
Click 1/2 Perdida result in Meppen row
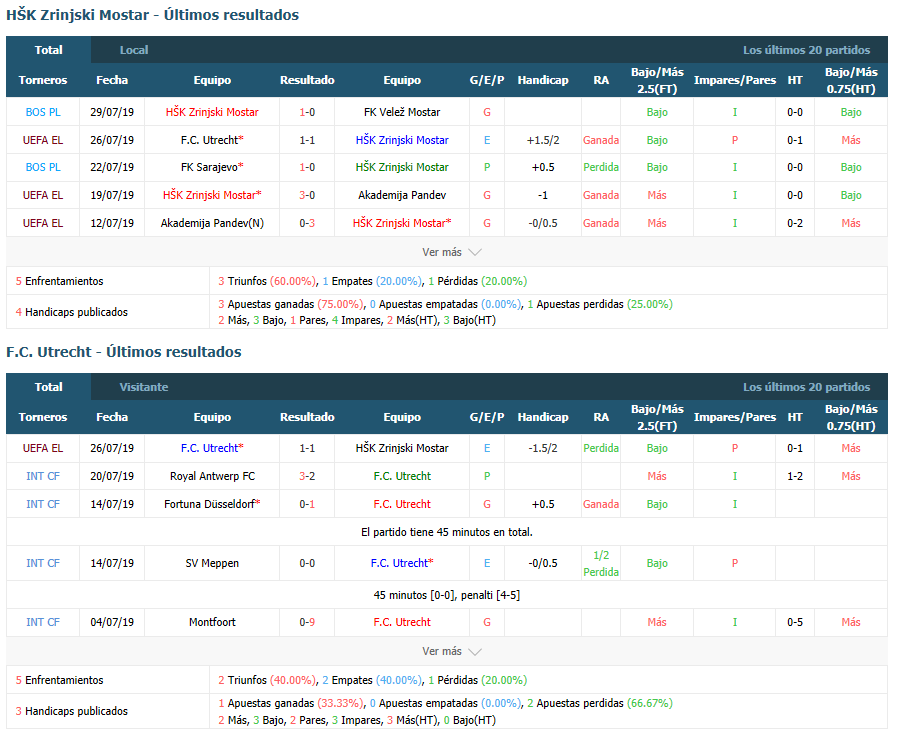point(601,563)
